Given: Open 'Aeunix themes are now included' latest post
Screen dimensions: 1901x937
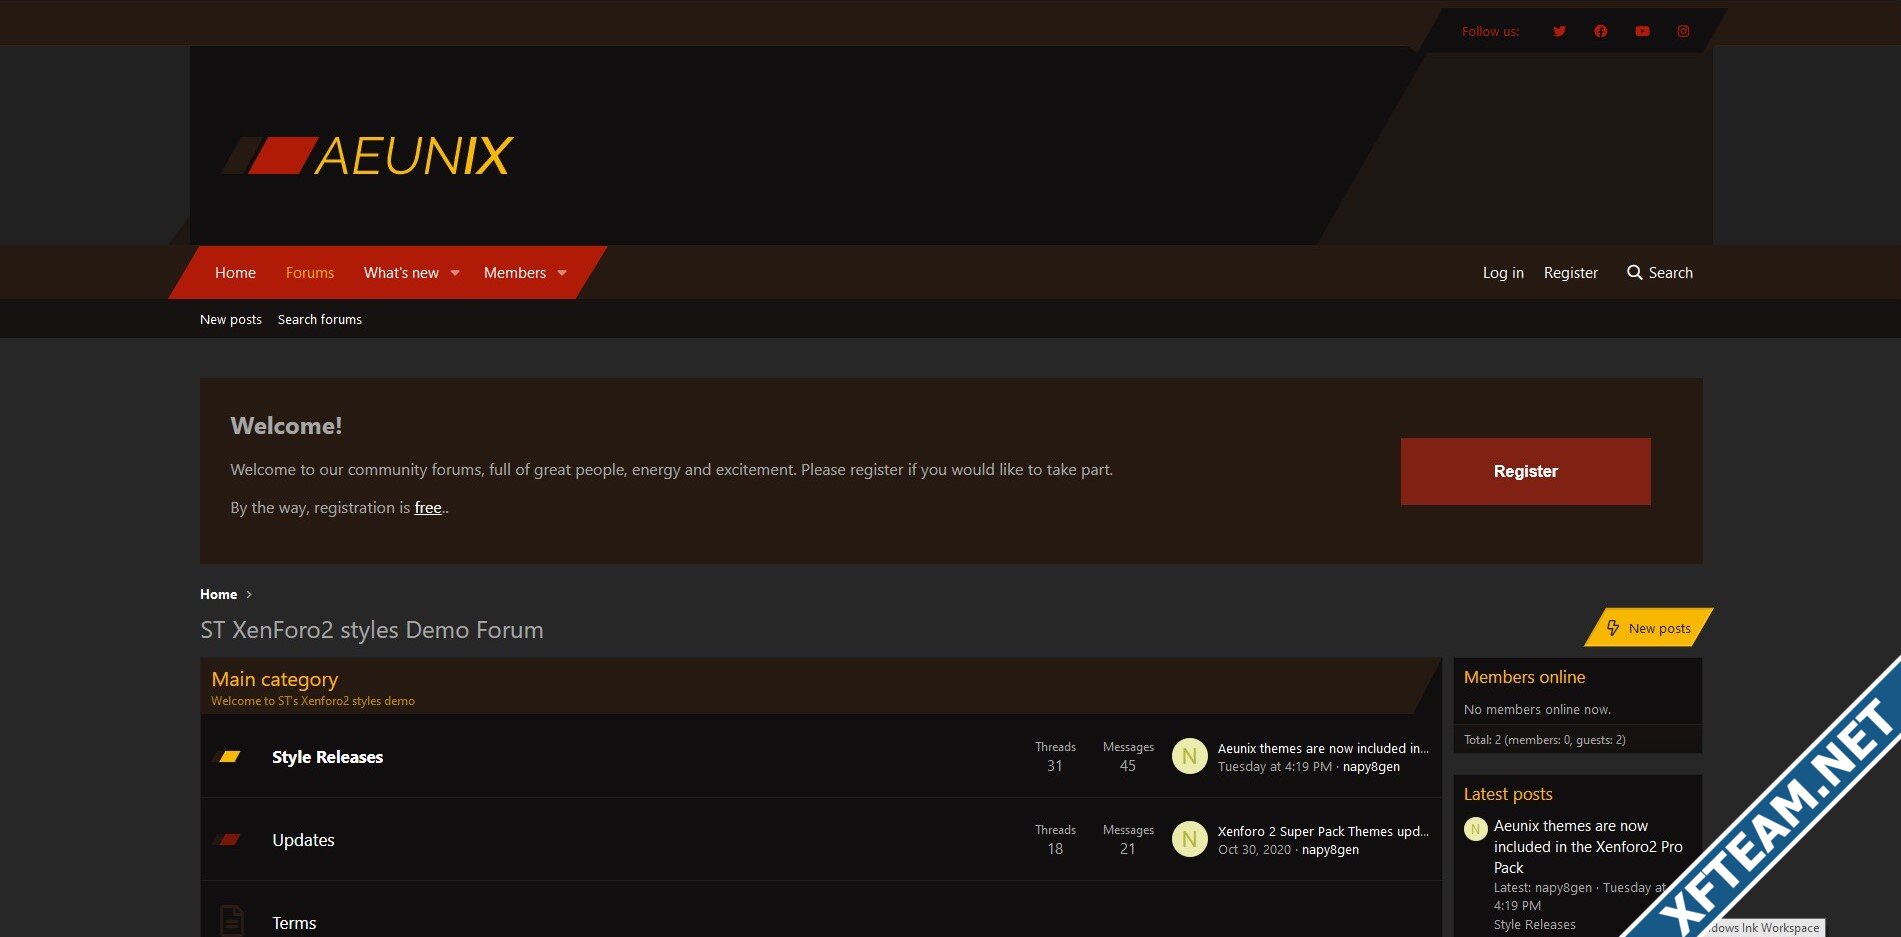Looking at the screenshot, I should tap(1588, 847).
